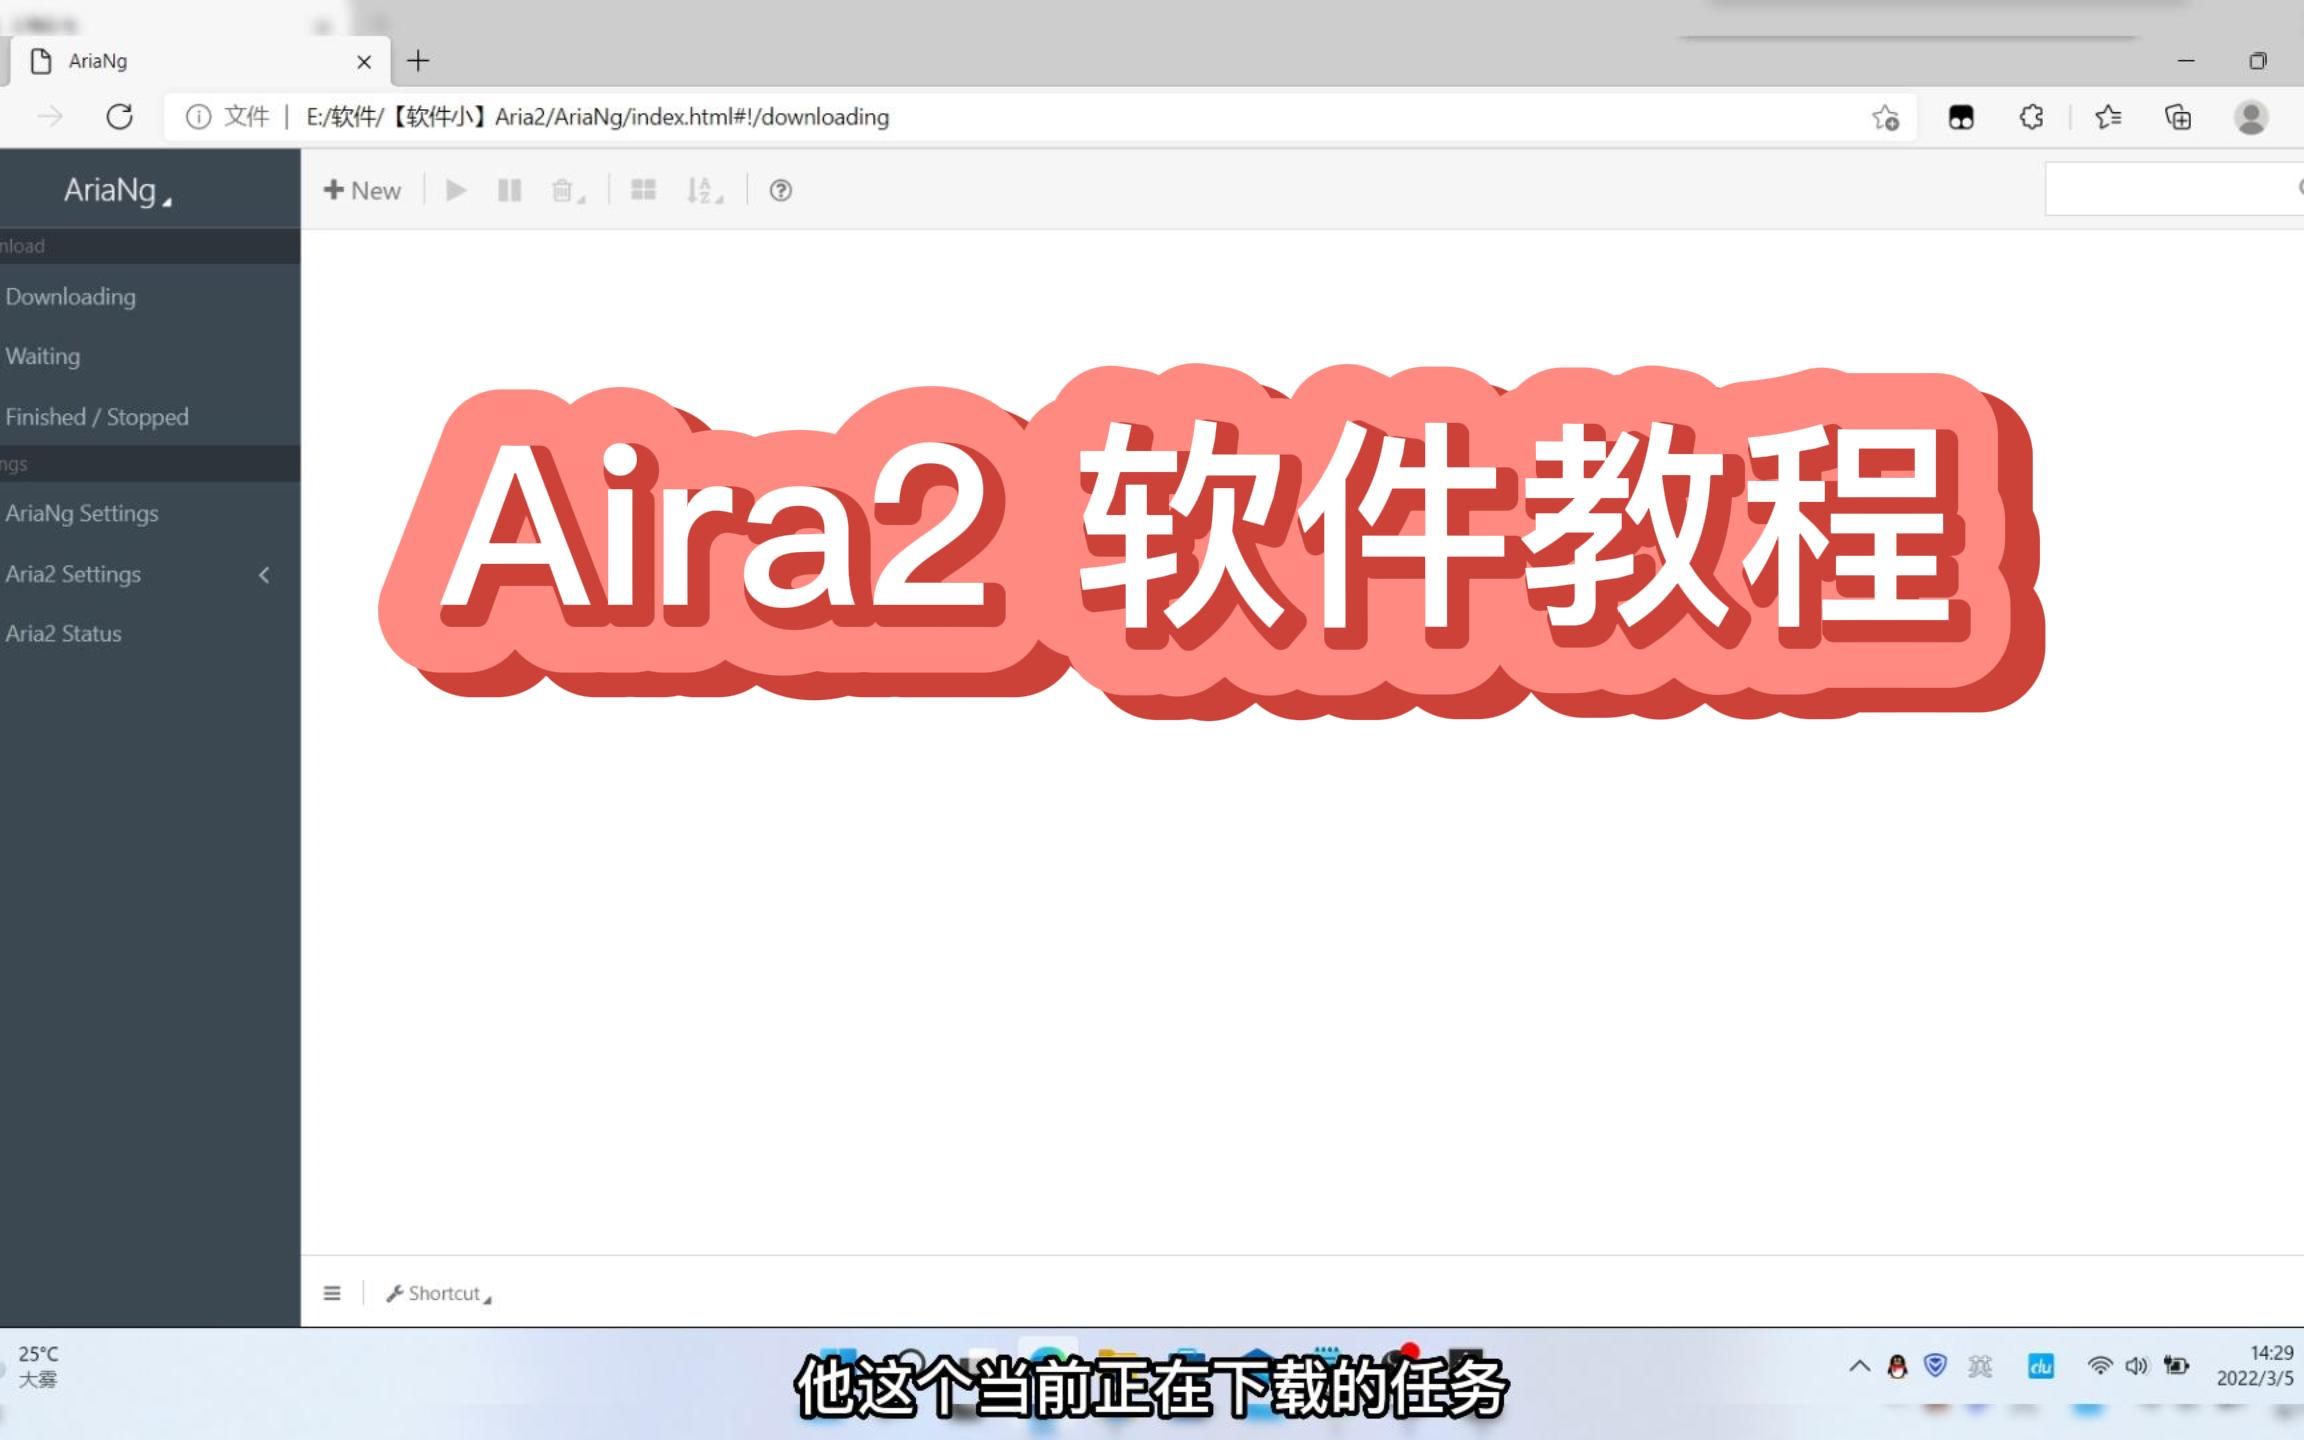Start selected tasks with play icon
The height and width of the screenshot is (1440, 2304).
(x=456, y=190)
